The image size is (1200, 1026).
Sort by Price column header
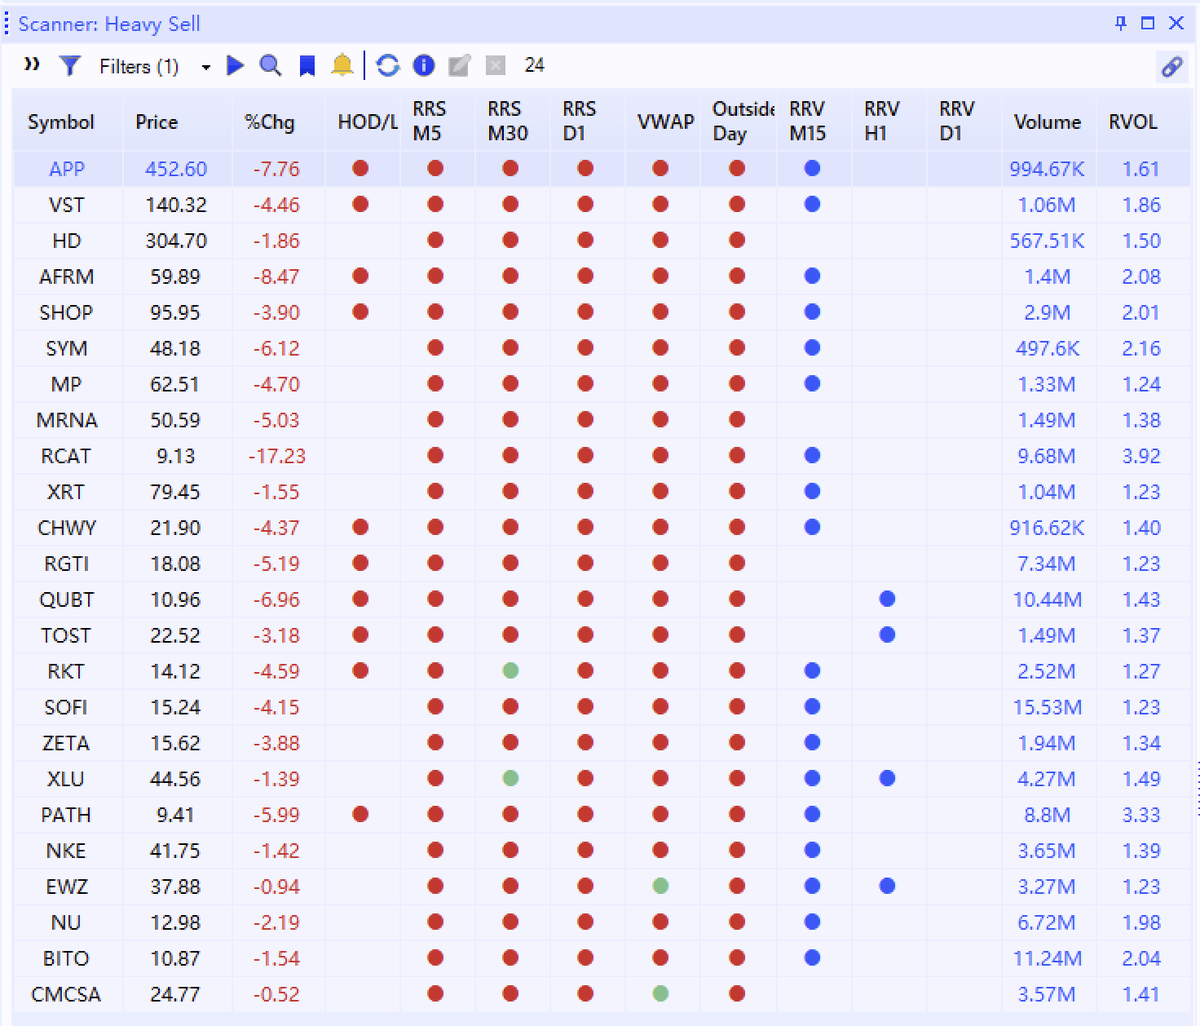(157, 122)
